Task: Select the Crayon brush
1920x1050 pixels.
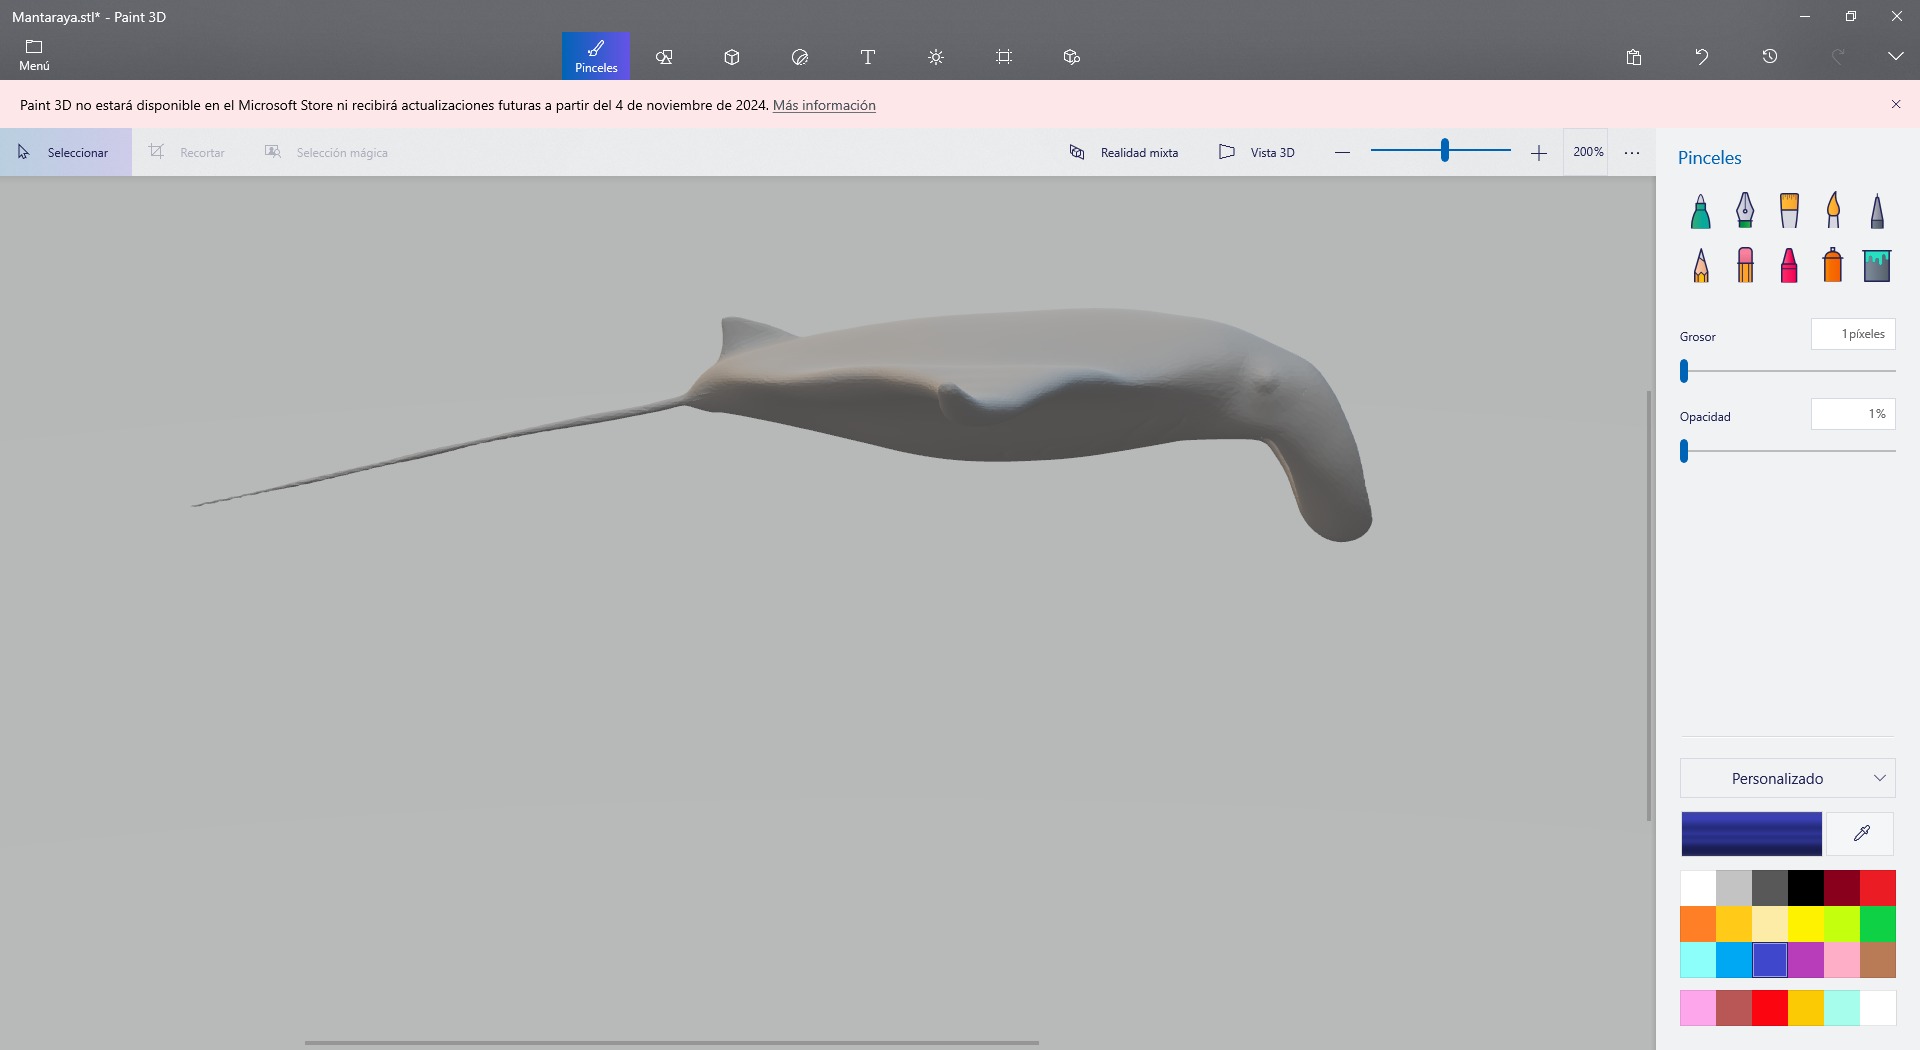Action: point(1789,266)
